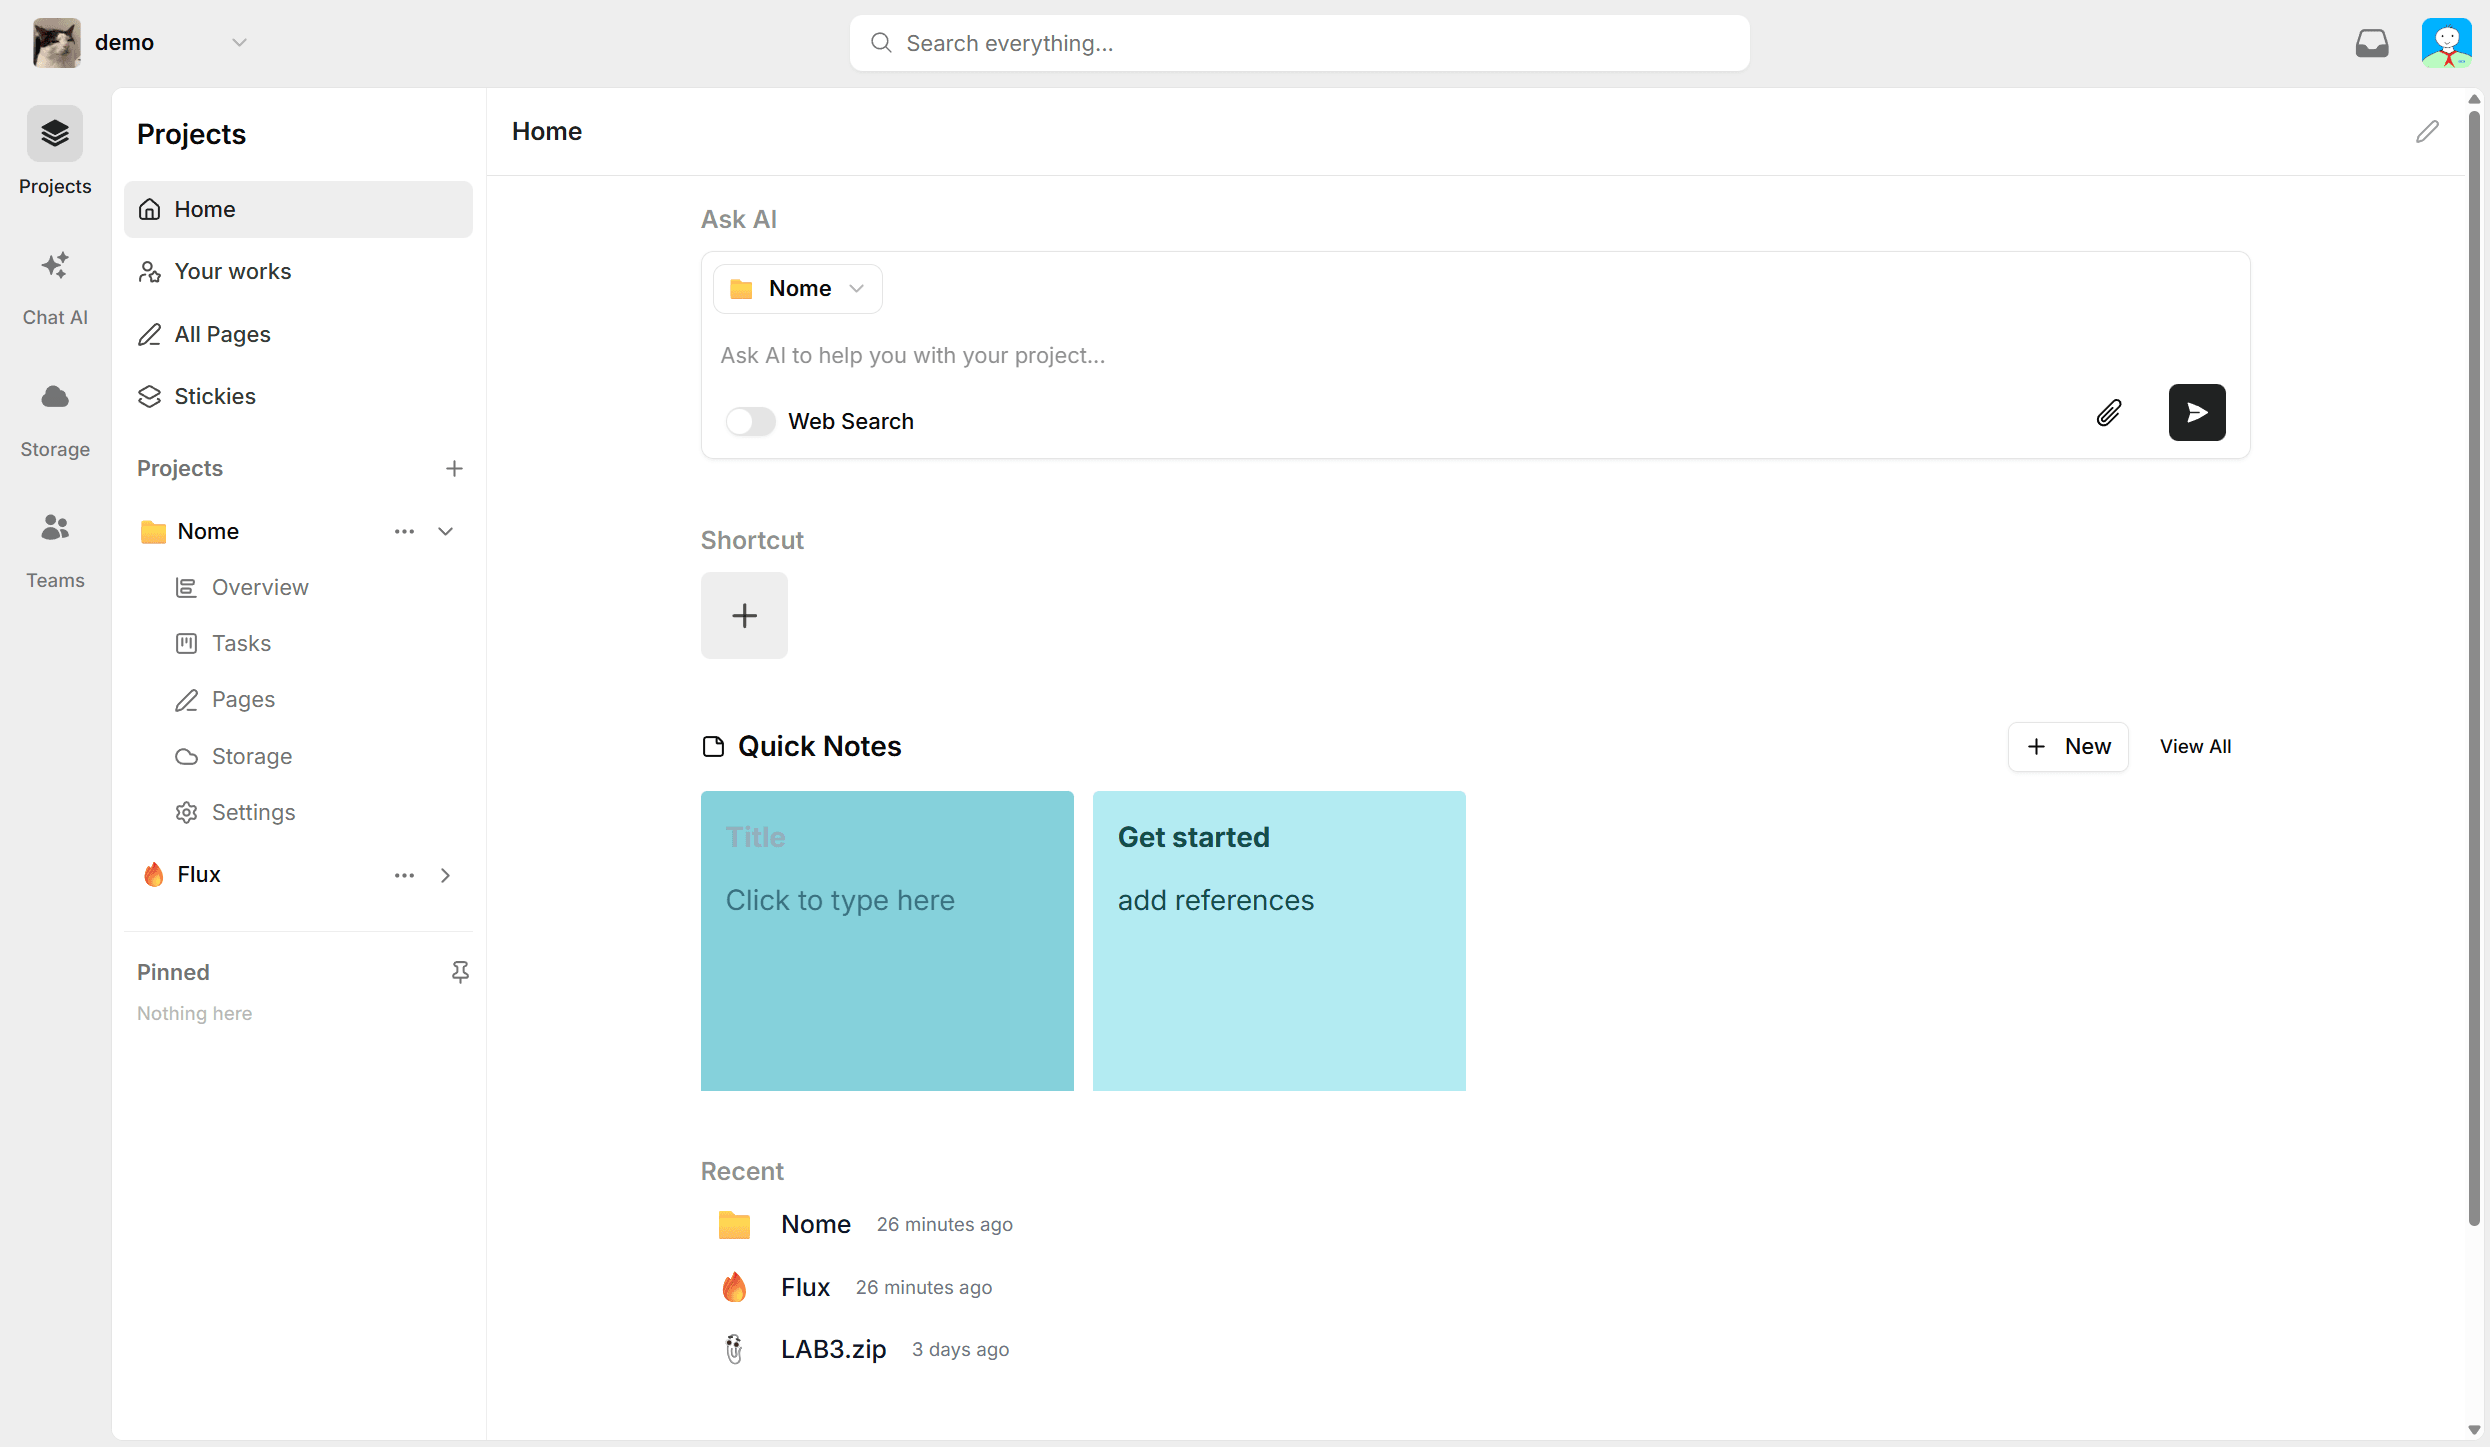Click the Ask AI prompt text area
This screenshot has height=1447, width=2490.
tap(1475, 355)
